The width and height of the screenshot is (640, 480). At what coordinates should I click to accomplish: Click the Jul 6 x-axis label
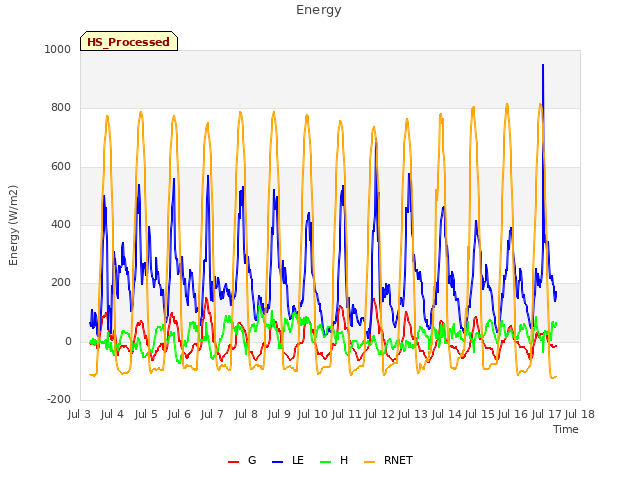179,414
